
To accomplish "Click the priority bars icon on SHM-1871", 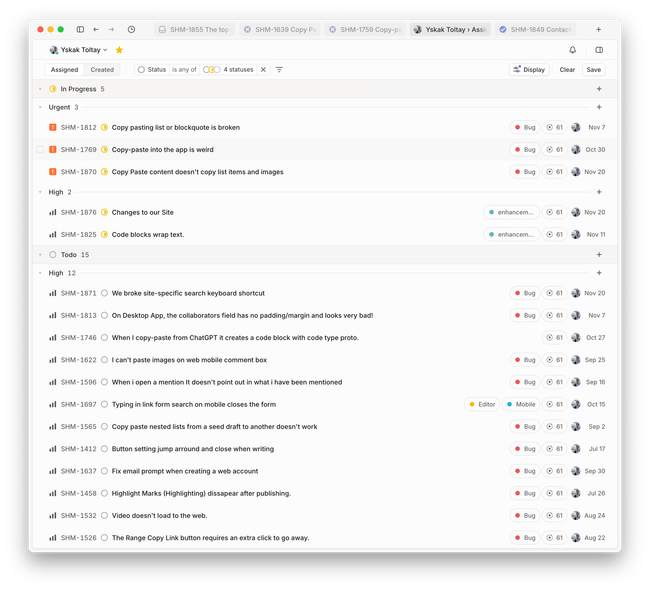I will click(53, 293).
